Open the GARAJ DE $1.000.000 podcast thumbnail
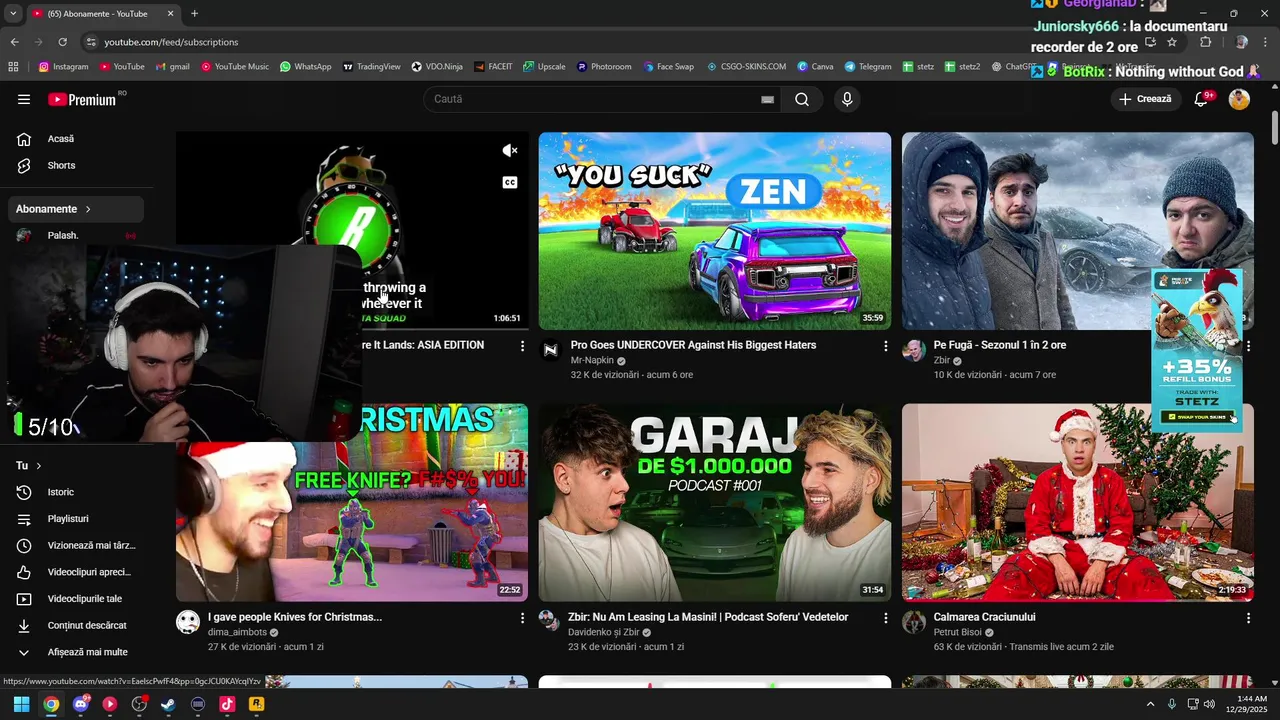 tap(715, 502)
